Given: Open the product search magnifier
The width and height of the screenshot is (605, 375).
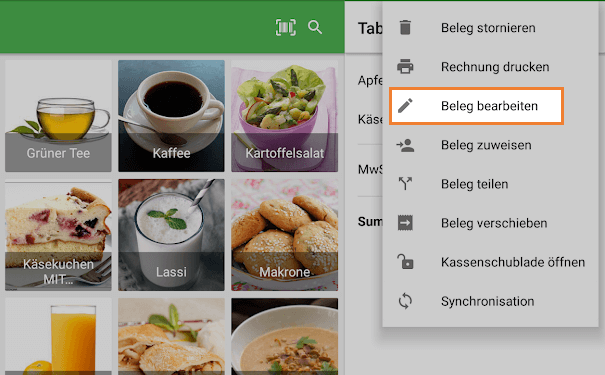Looking at the screenshot, I should coord(315,27).
